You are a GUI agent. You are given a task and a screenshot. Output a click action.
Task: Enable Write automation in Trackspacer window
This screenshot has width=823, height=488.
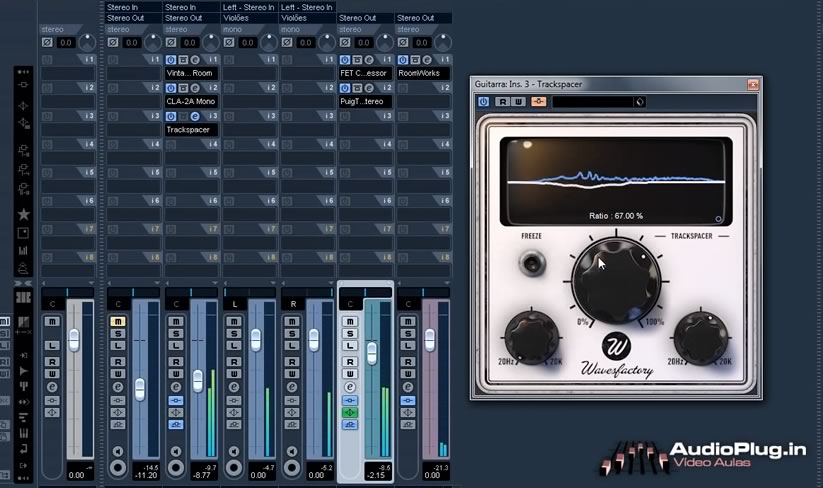(x=518, y=102)
